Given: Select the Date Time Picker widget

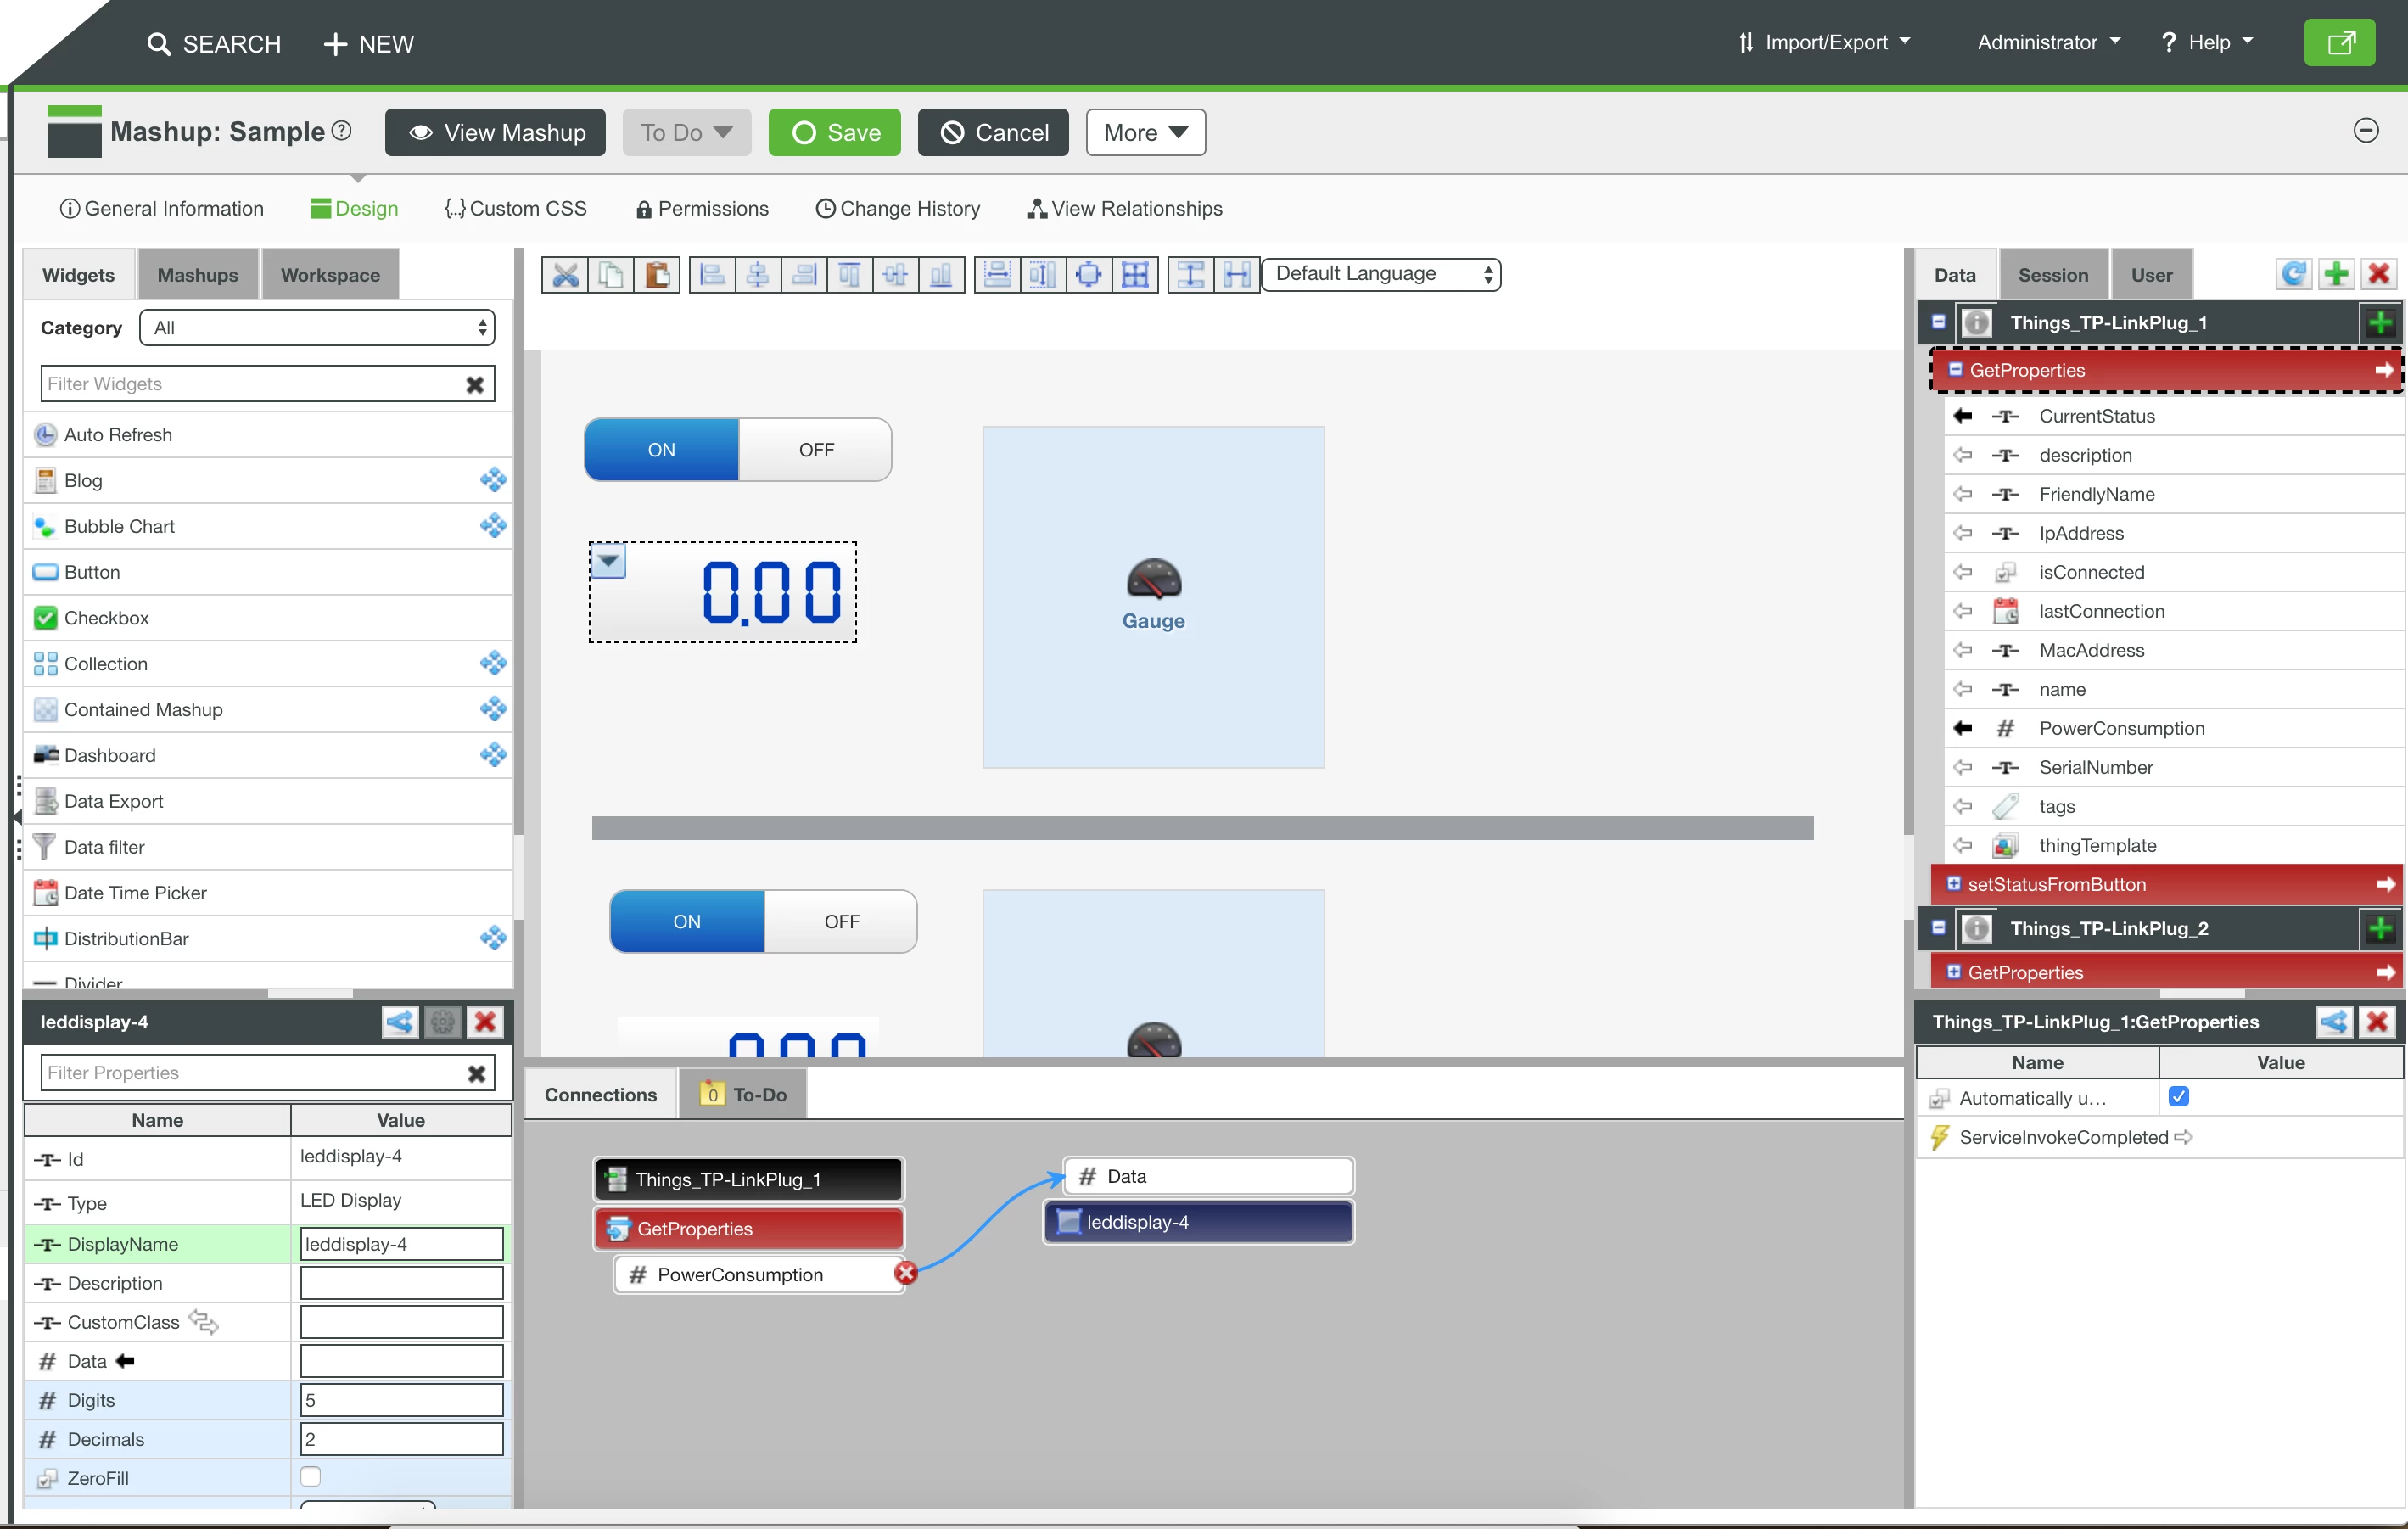Looking at the screenshot, I should point(267,893).
